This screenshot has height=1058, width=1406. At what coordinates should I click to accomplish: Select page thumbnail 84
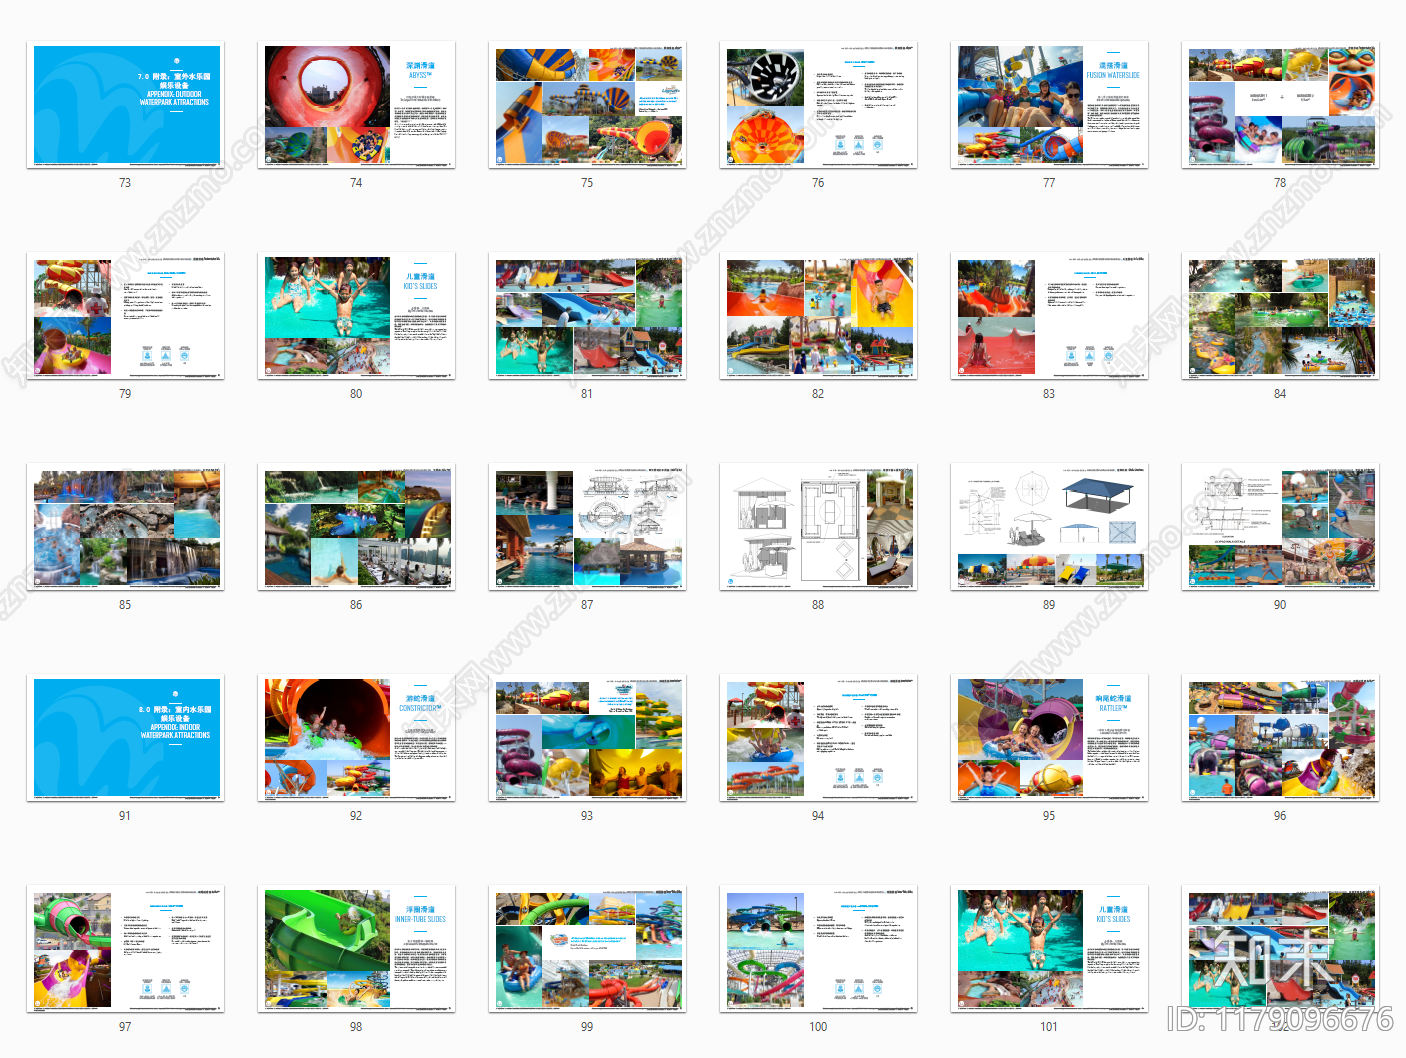1280,316
